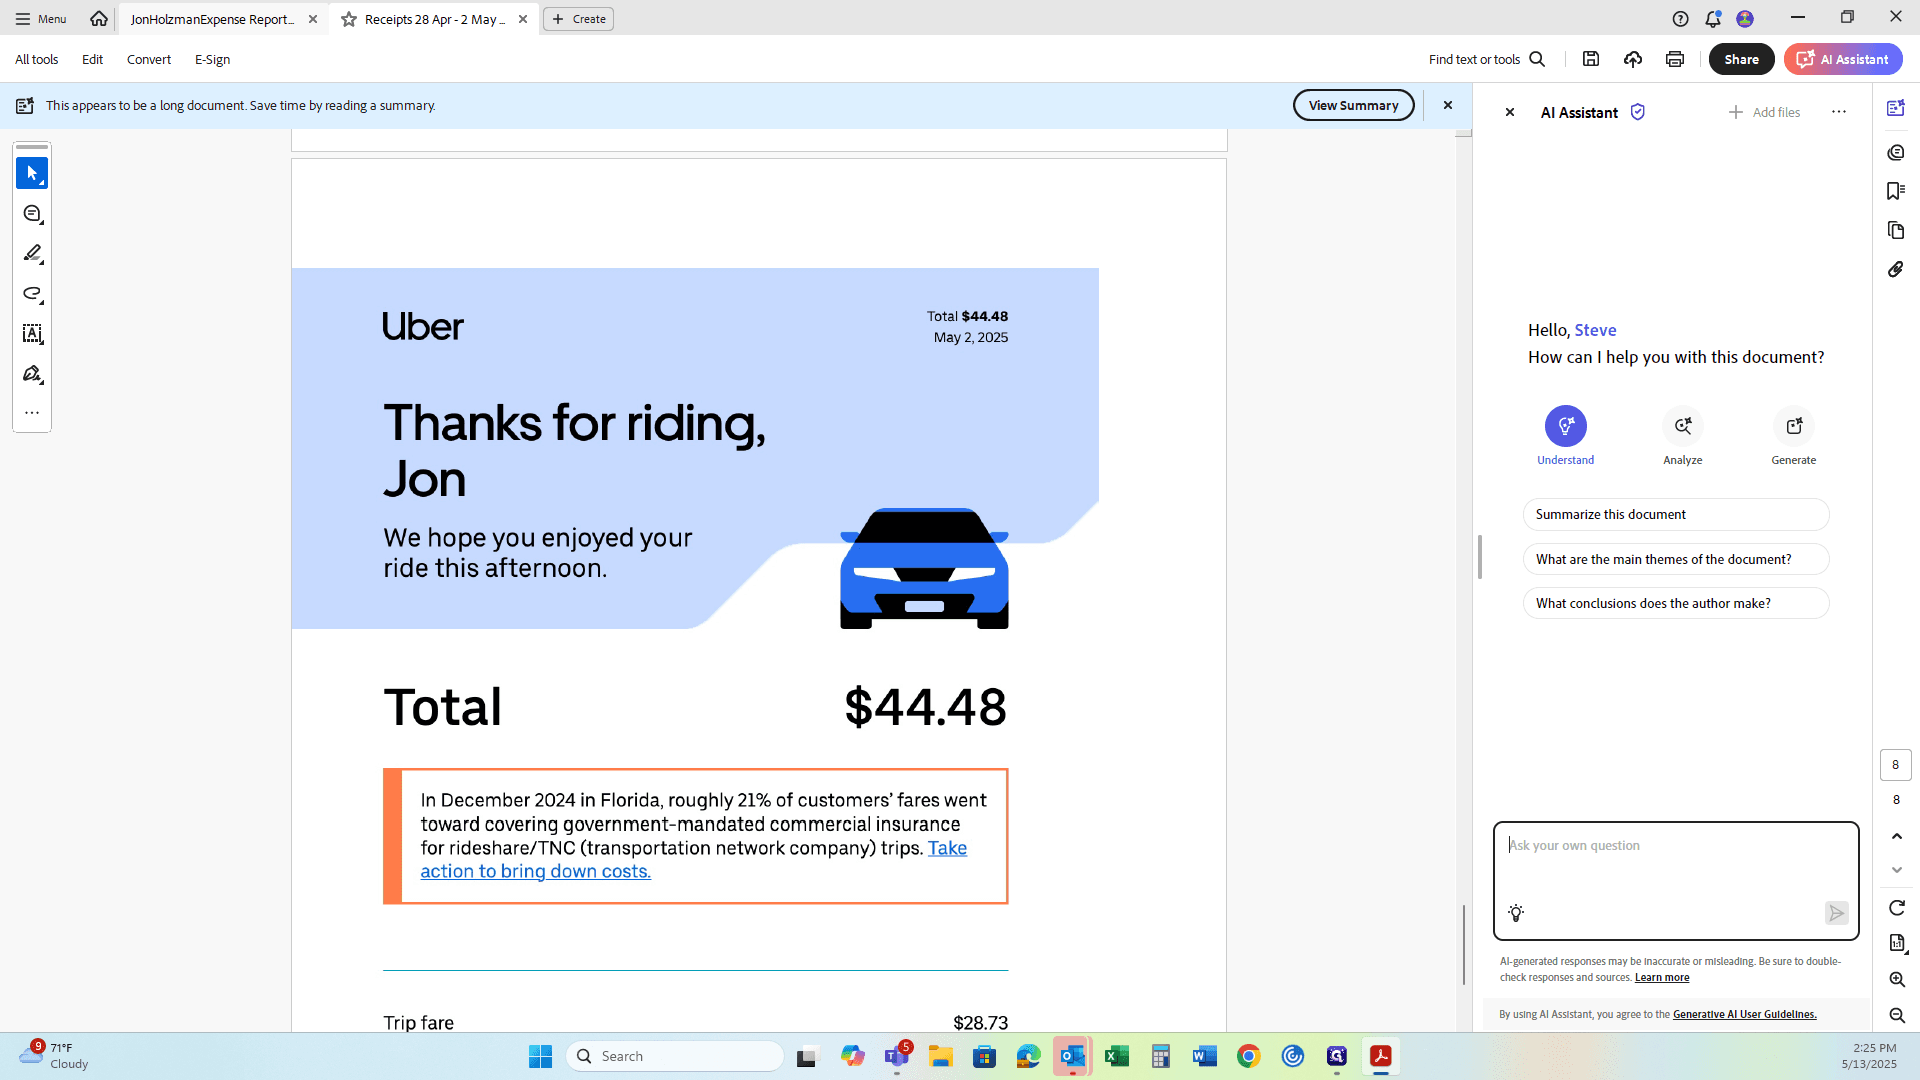Select the Analyze mode
Viewport: 1920px width, 1080px height.
point(1683,436)
